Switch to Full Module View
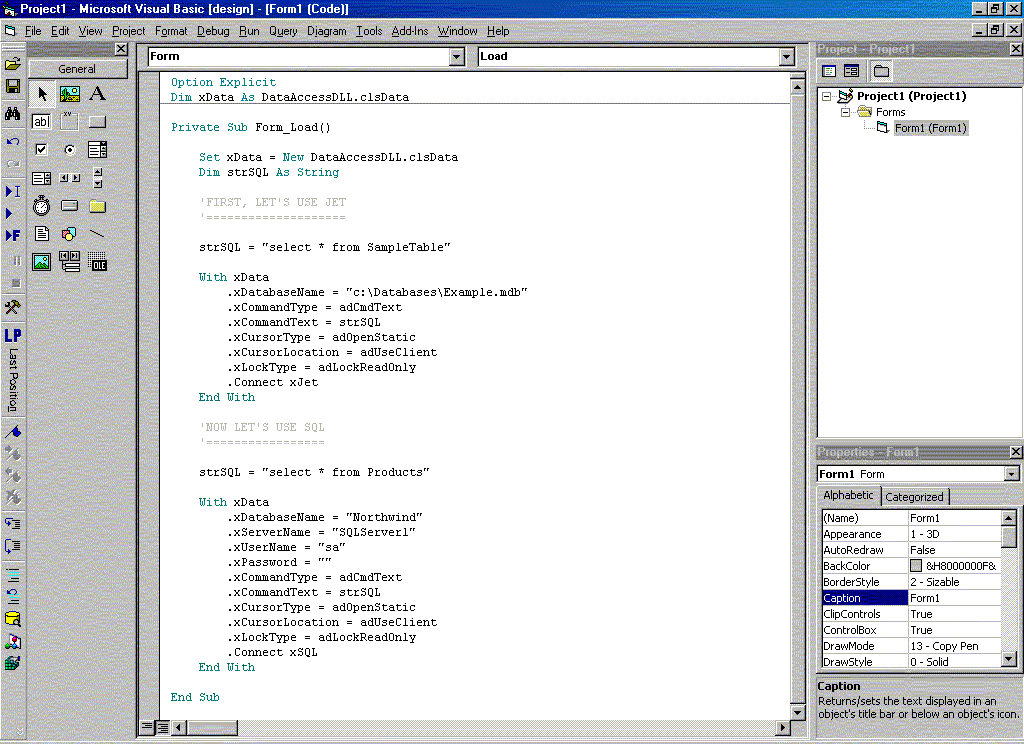 click(161, 726)
